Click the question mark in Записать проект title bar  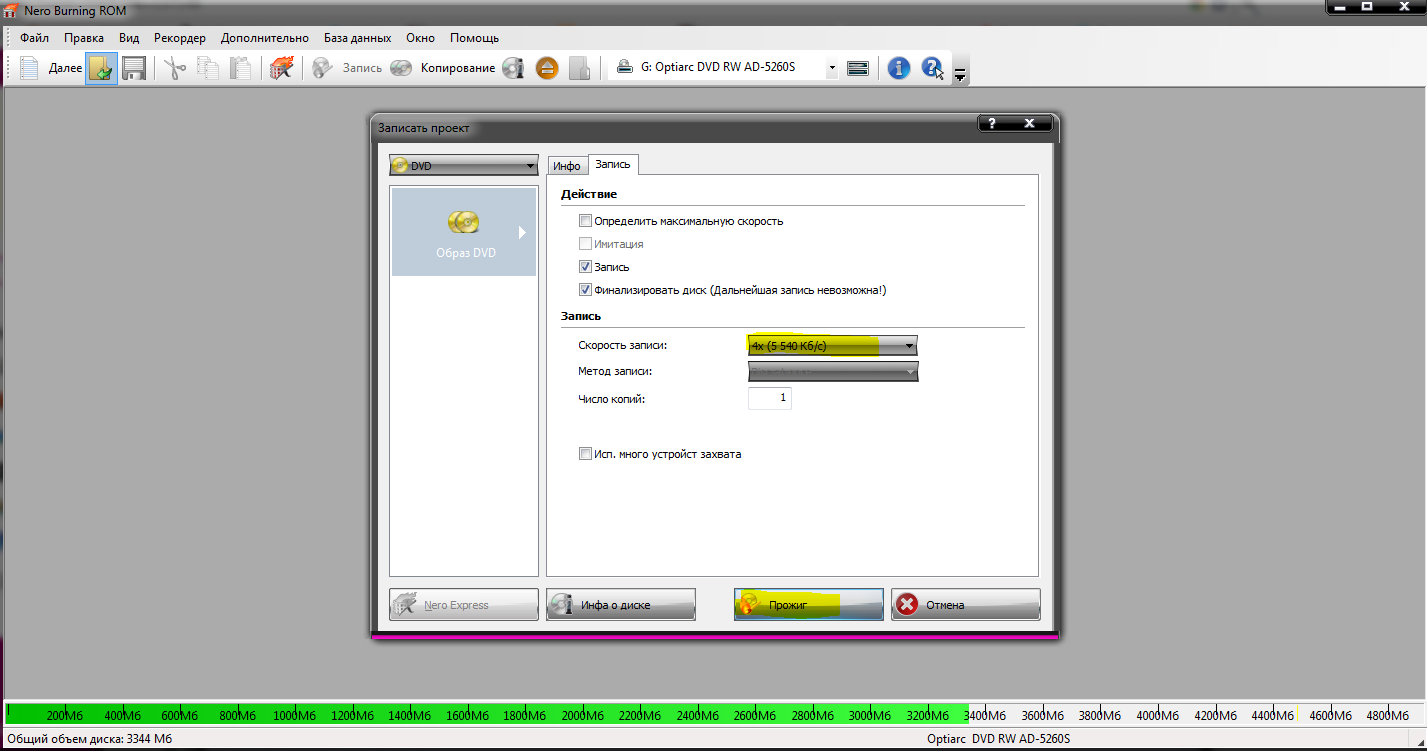(x=991, y=124)
